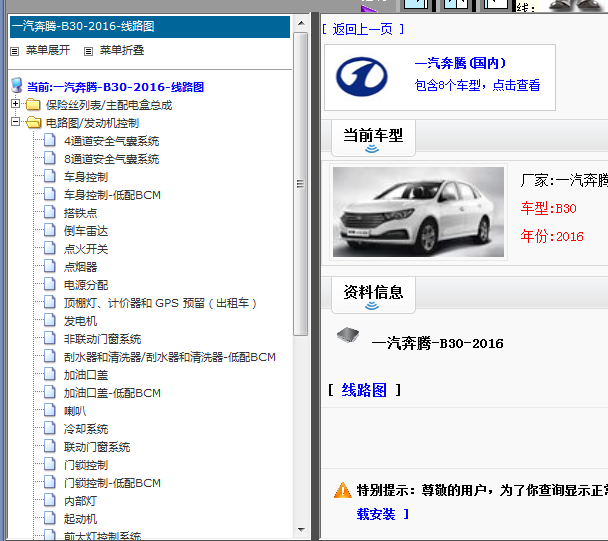Open 电源分配 wiring diagram
Viewport: 608px width, 541px height.
pos(86,285)
